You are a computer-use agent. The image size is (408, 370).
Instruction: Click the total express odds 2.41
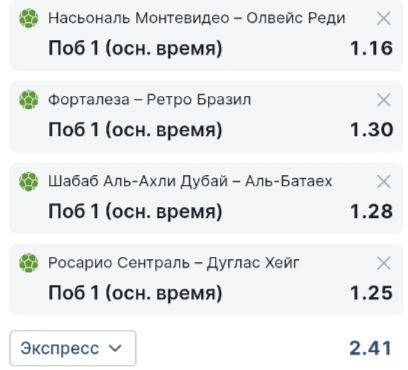click(370, 349)
